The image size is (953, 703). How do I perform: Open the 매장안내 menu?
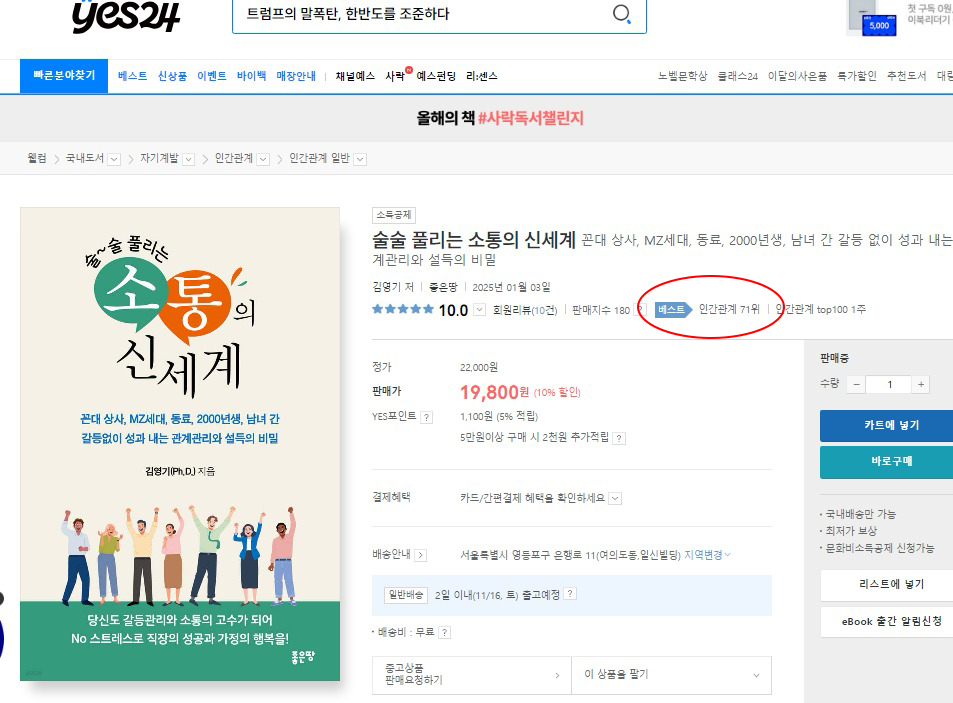point(296,76)
